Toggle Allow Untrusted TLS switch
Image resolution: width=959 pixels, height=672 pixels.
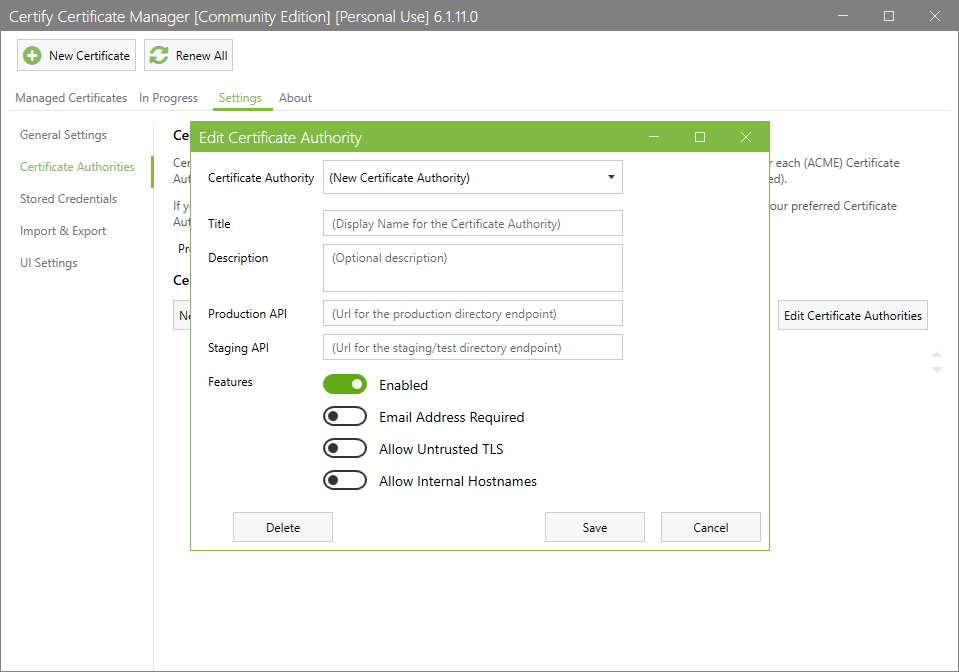coord(345,449)
